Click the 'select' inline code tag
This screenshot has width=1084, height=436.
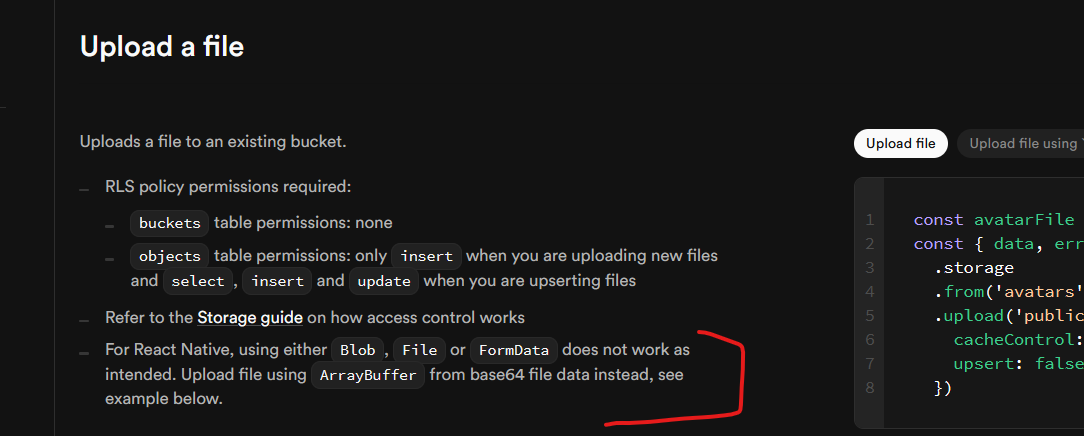[x=198, y=282]
